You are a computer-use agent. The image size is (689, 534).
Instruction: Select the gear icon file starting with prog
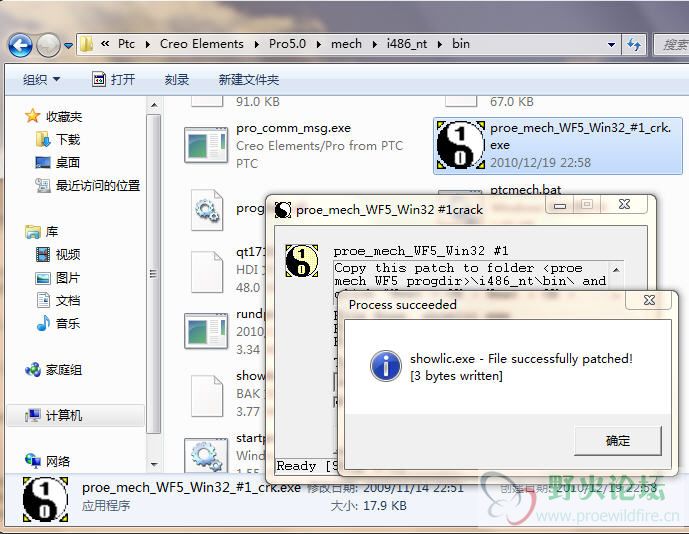207,210
